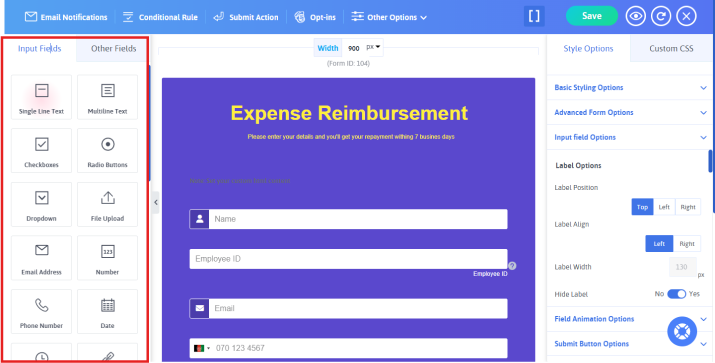
Task: Click the right panel scrollbar thumb
Action: point(710,161)
